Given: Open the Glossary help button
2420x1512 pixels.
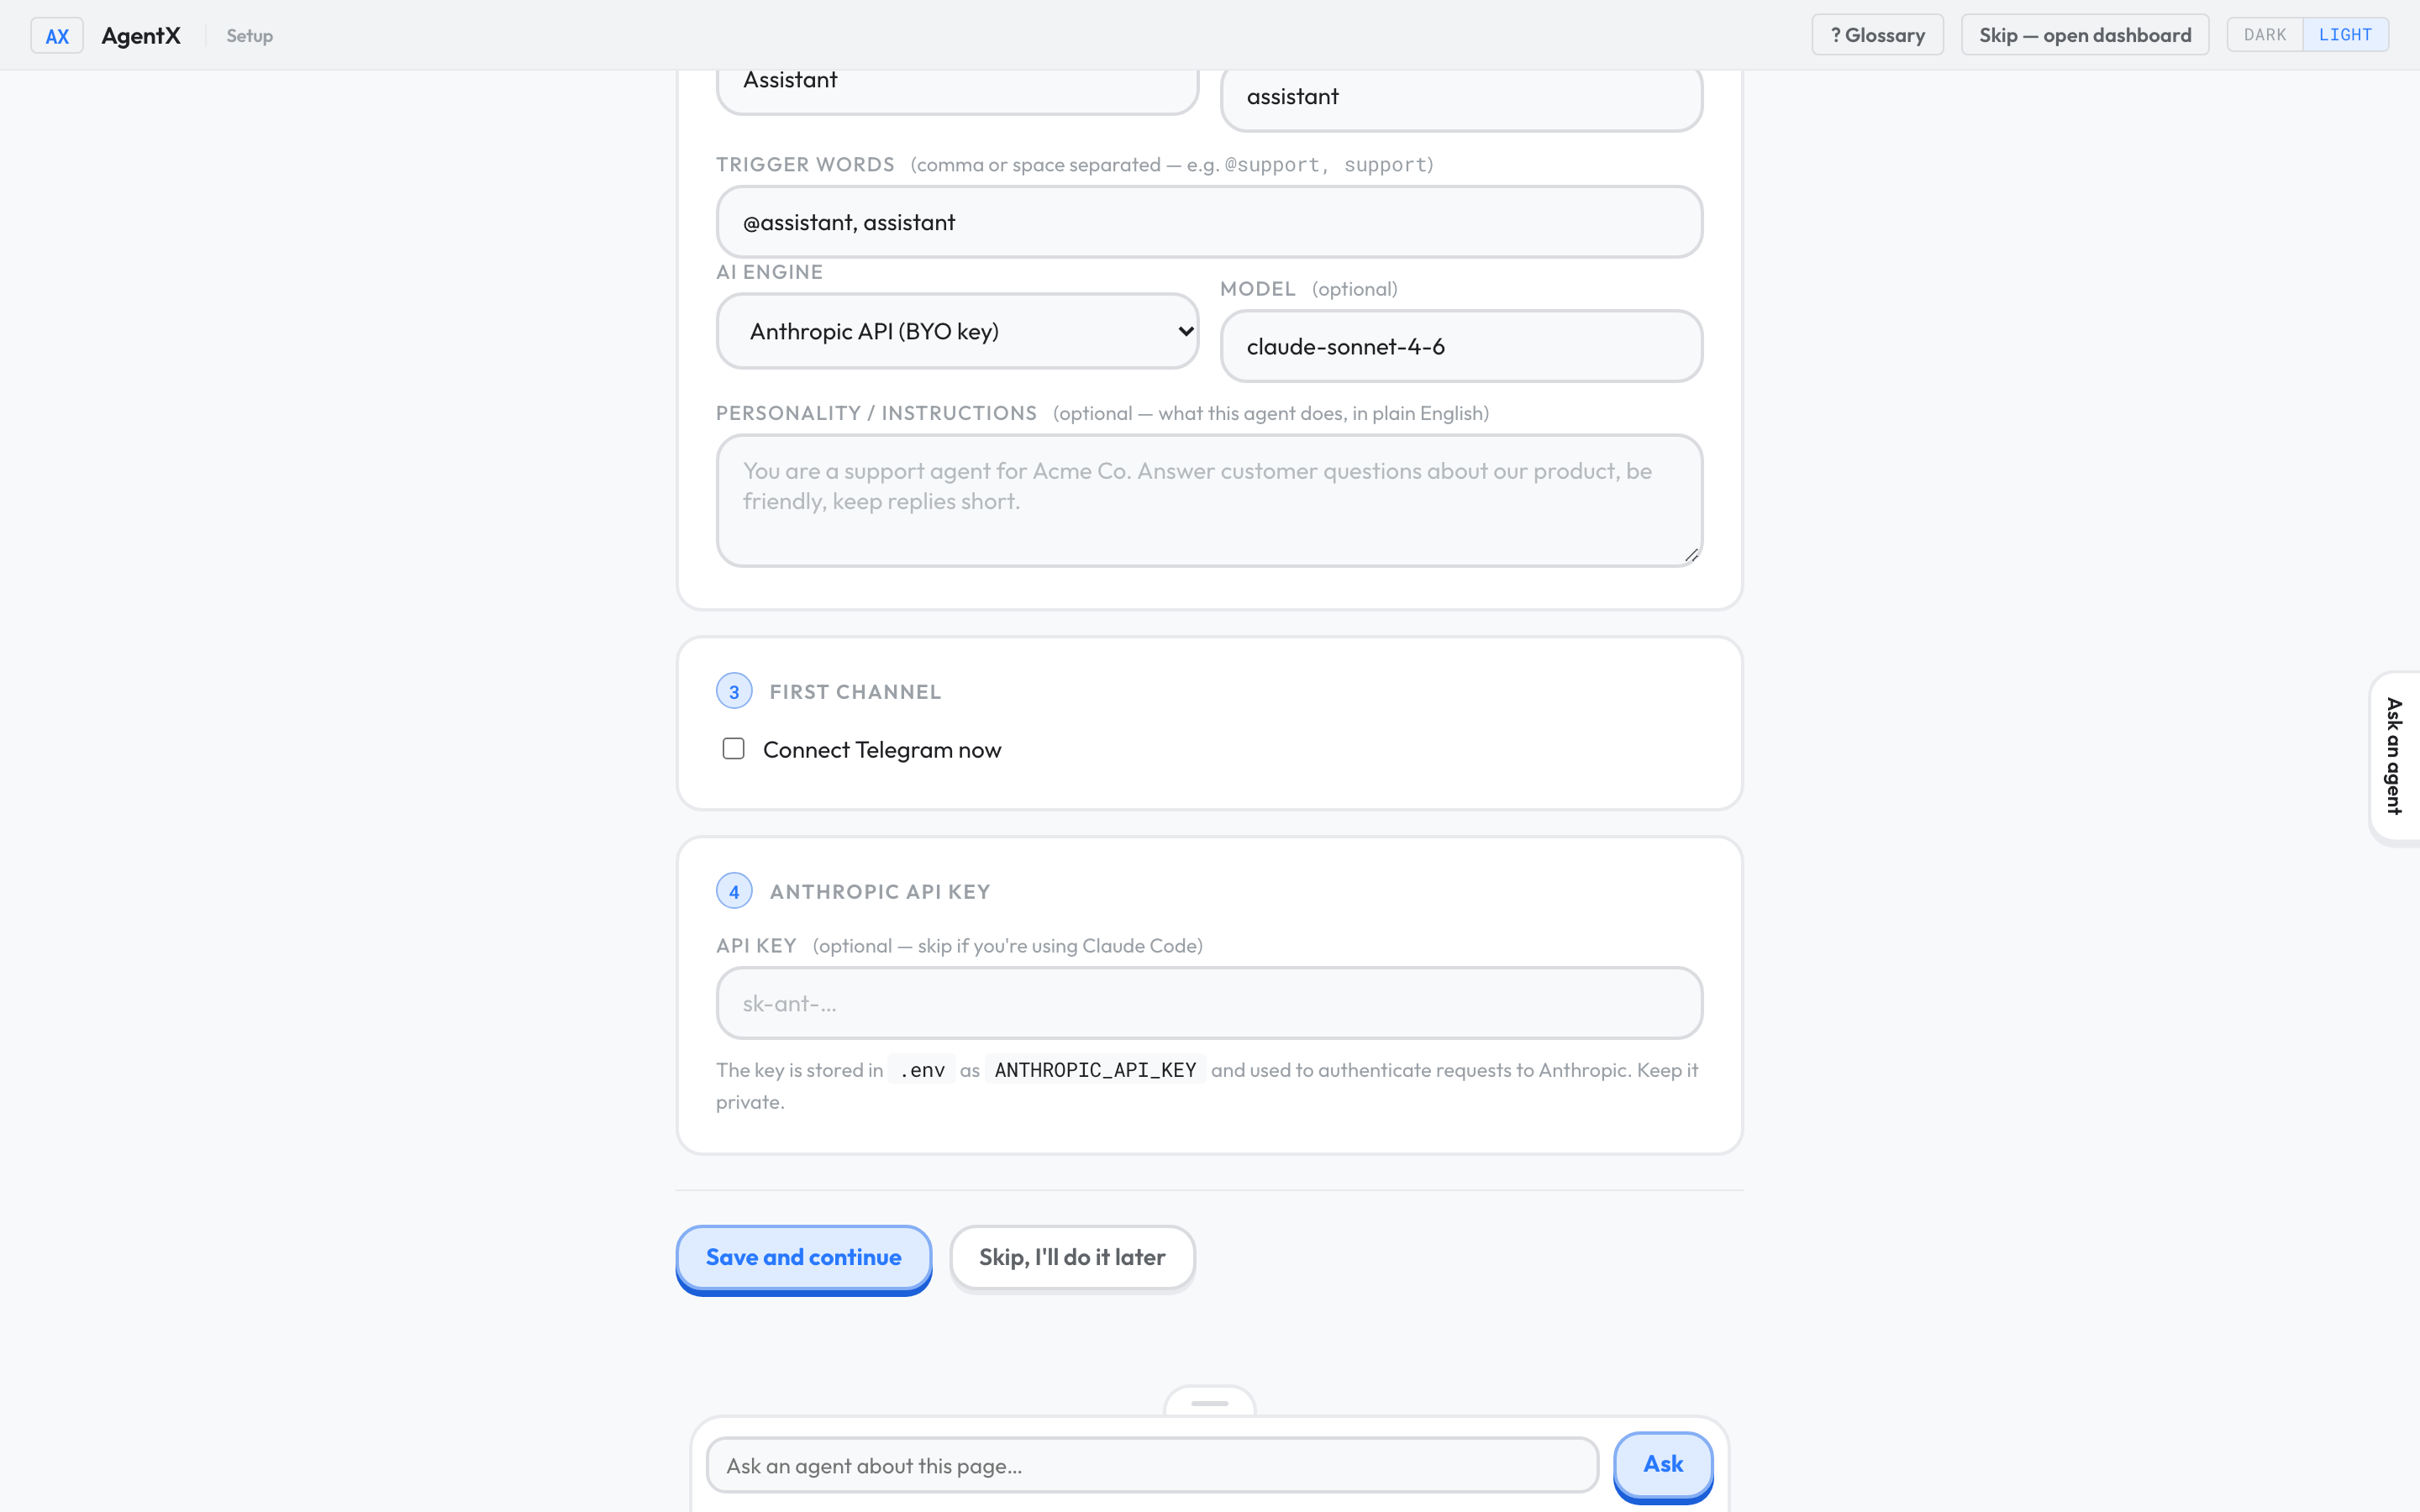Looking at the screenshot, I should tap(1877, 35).
